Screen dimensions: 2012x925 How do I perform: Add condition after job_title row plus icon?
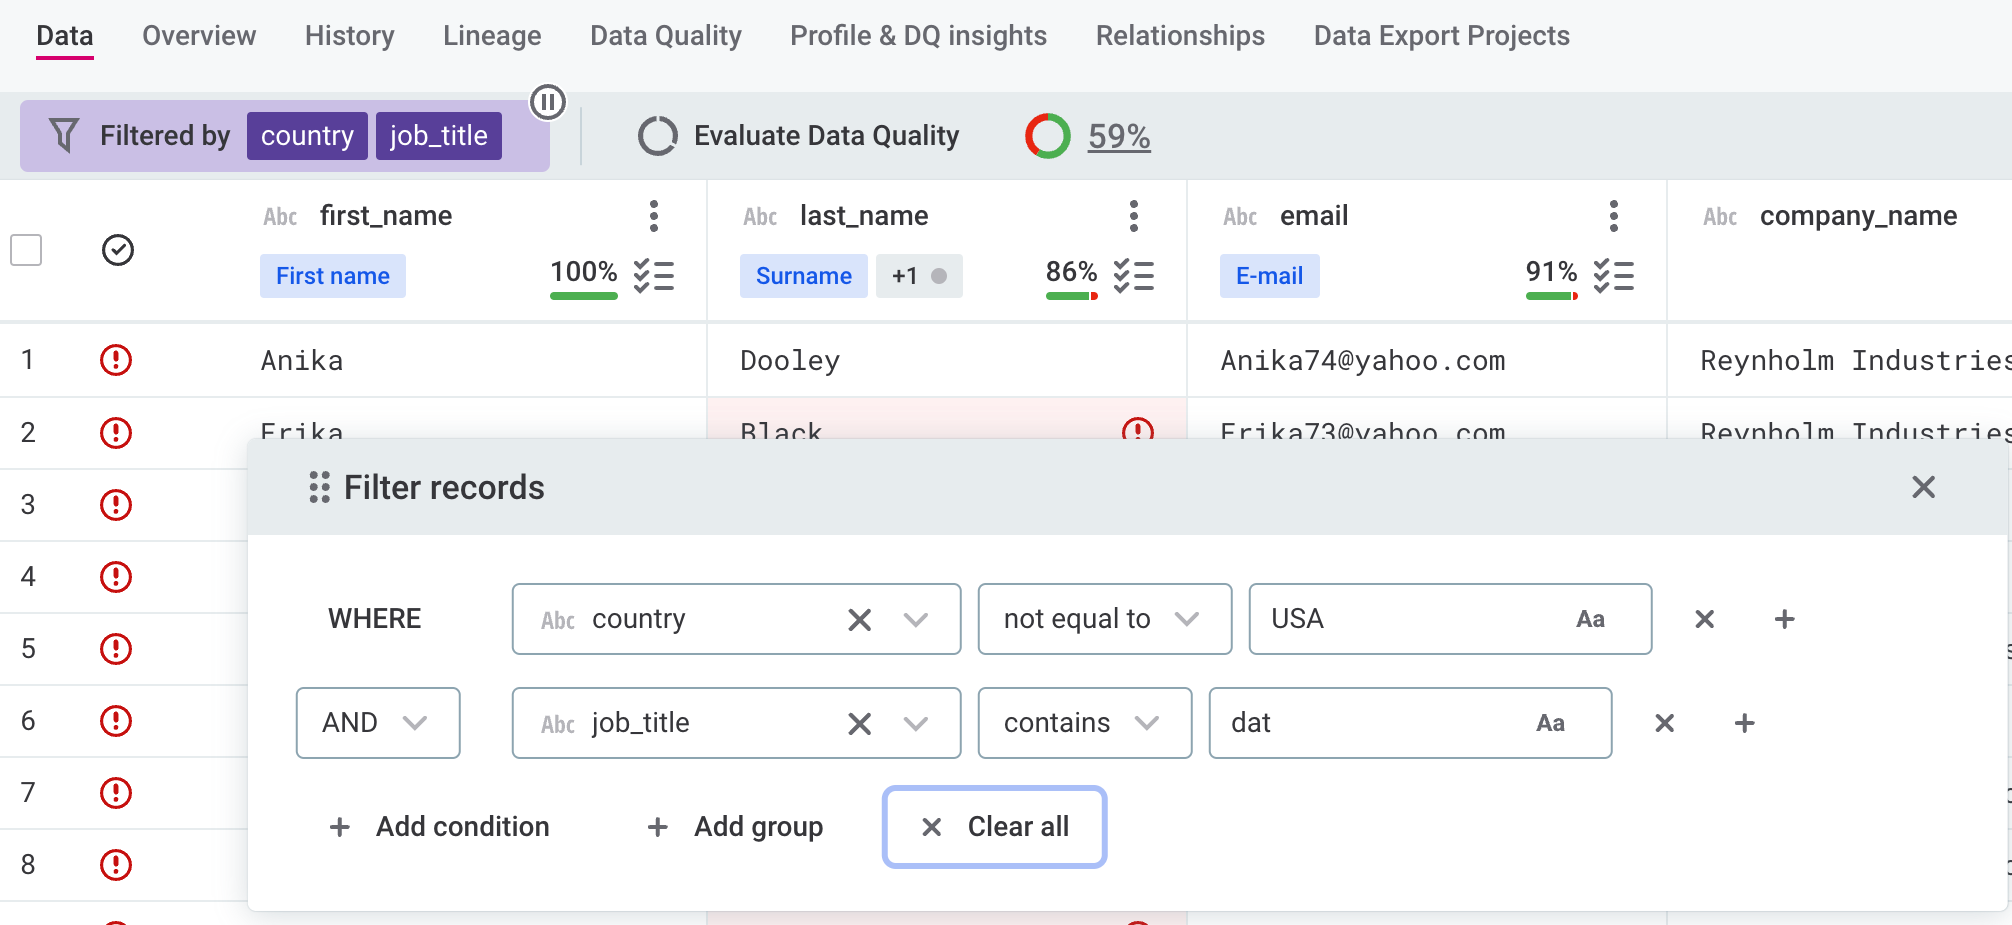click(1744, 724)
